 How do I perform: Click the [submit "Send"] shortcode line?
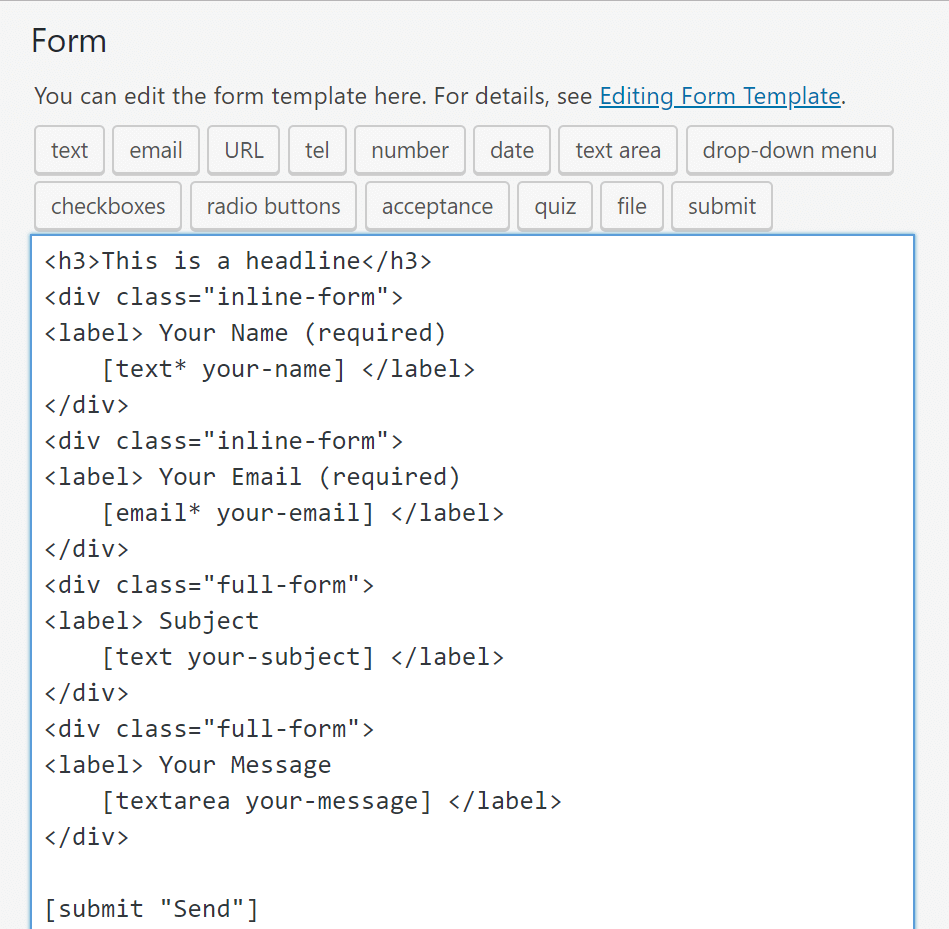click(150, 908)
